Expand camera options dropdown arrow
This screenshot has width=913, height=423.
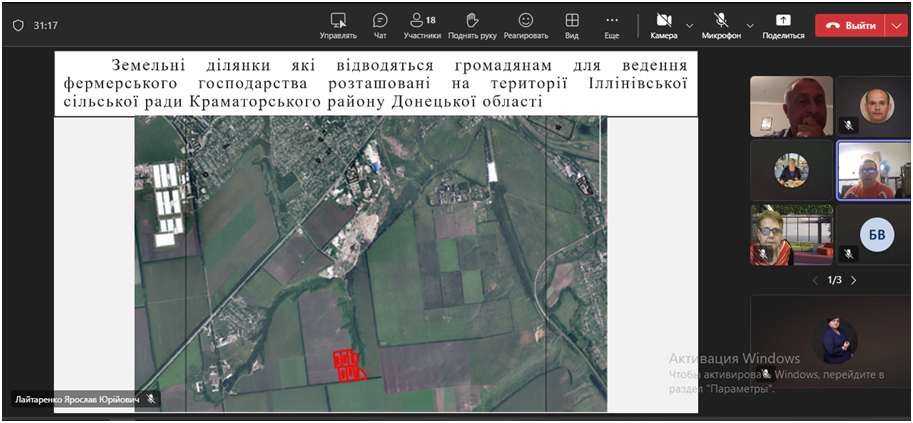click(x=690, y=25)
